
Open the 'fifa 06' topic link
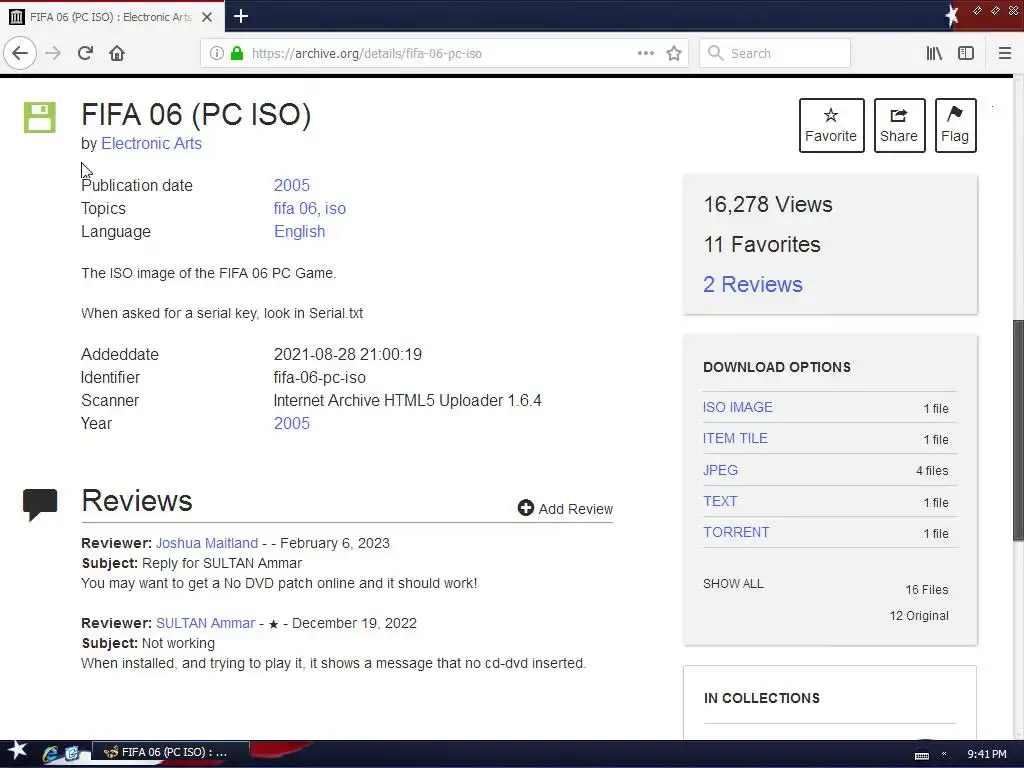(295, 208)
